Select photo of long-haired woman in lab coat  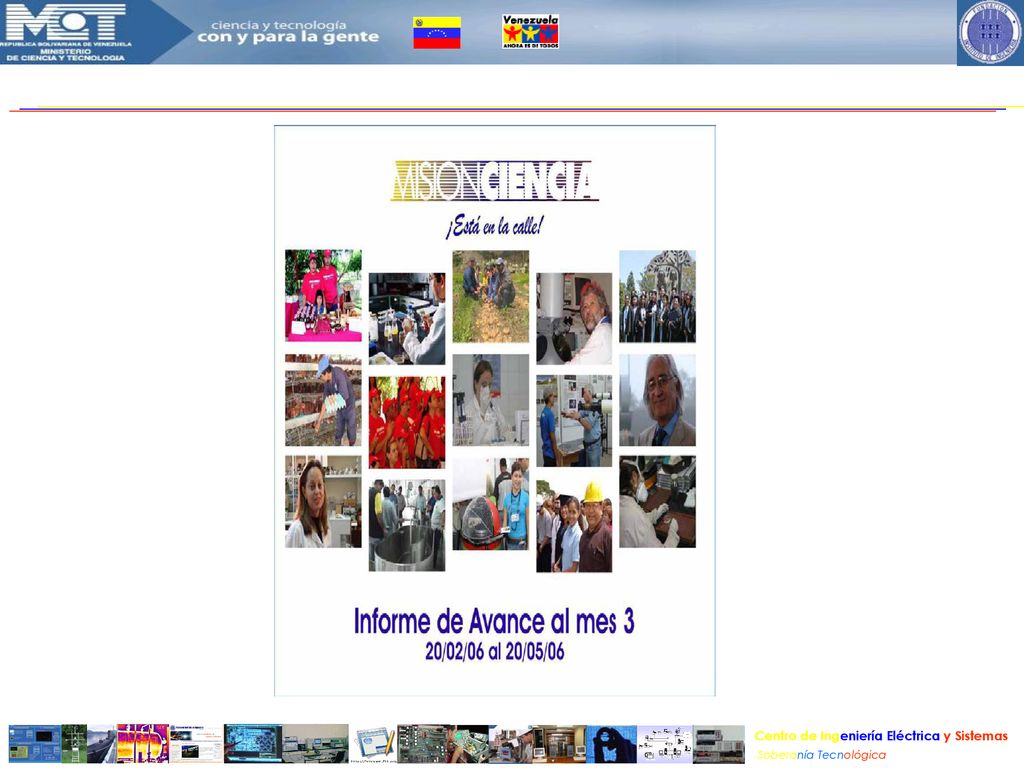coord(323,502)
